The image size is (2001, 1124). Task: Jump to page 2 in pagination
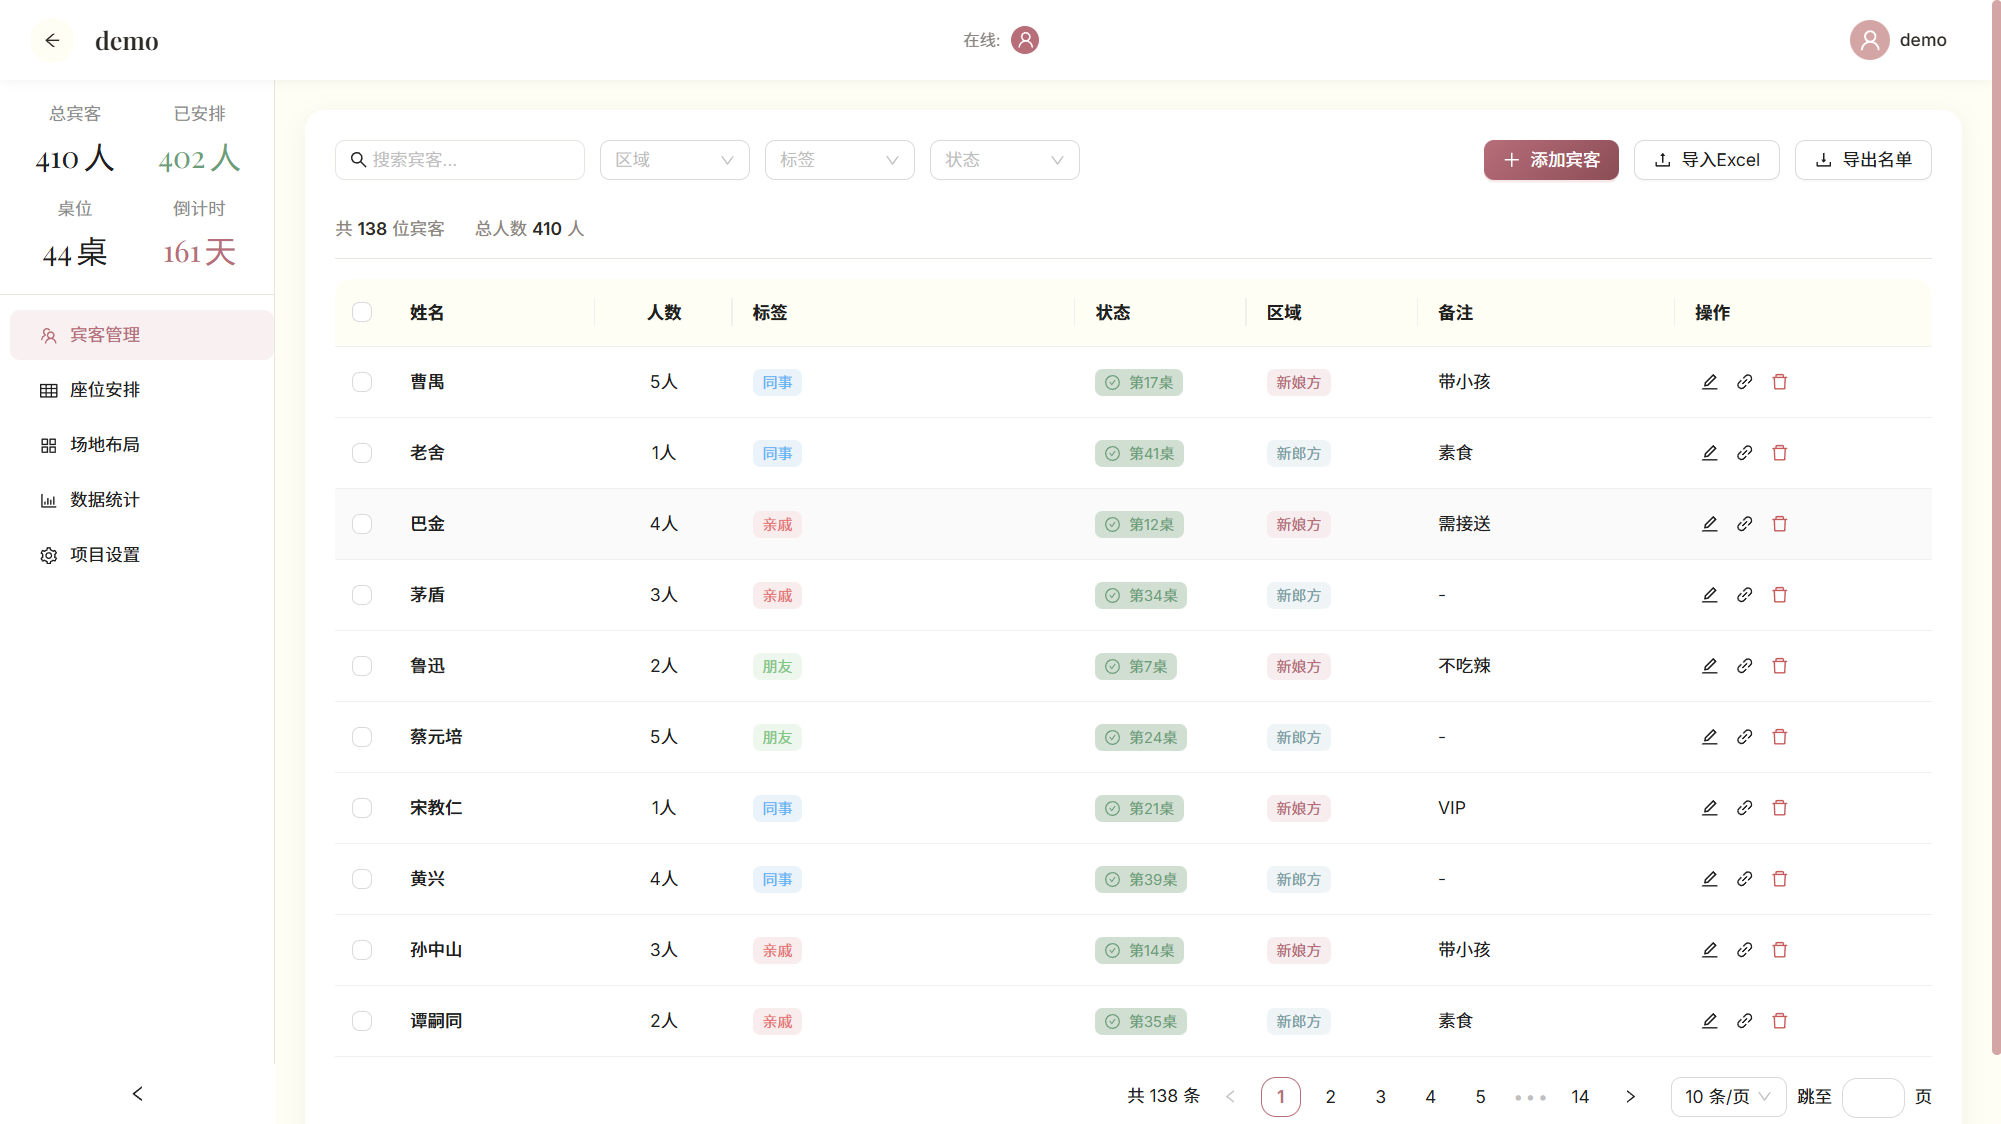(1330, 1097)
